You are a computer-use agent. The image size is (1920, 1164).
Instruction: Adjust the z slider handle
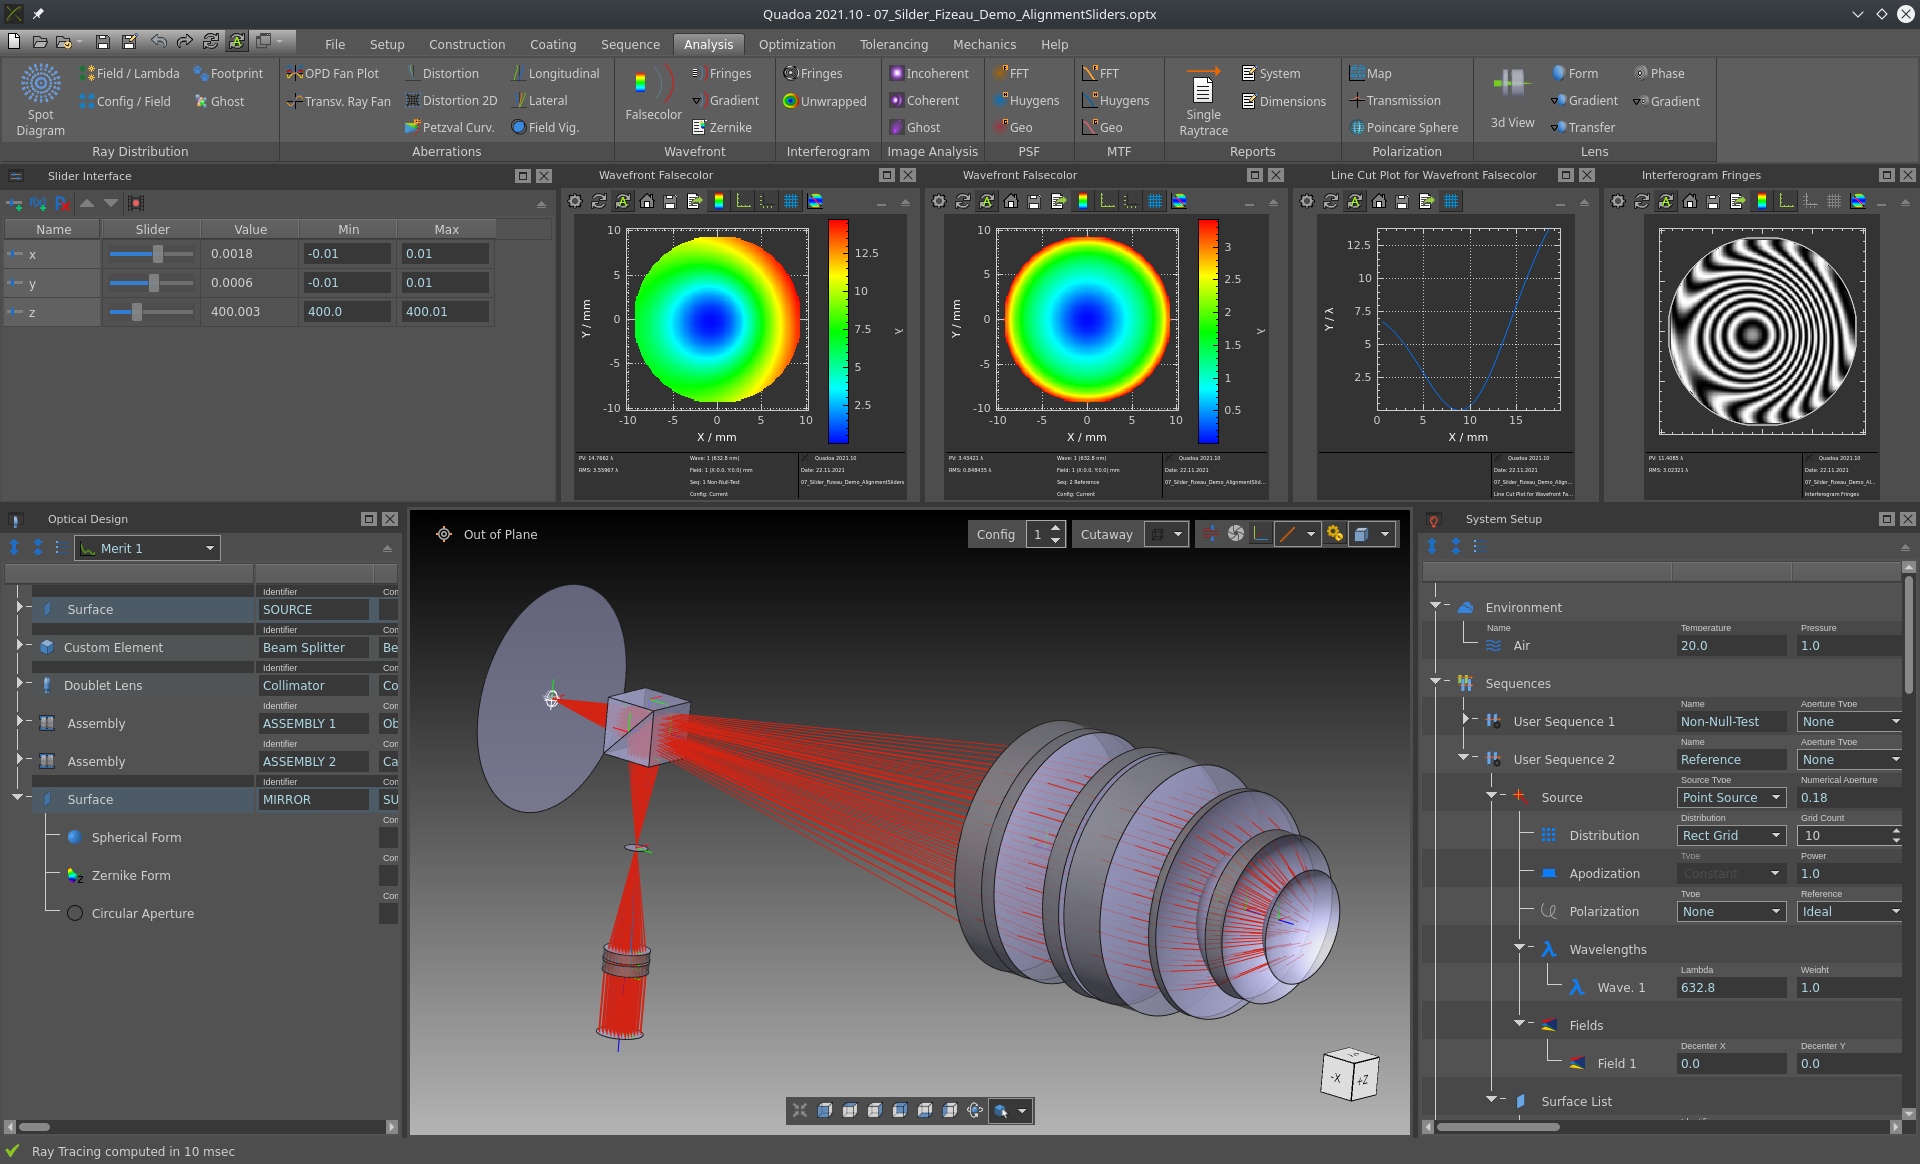(137, 312)
